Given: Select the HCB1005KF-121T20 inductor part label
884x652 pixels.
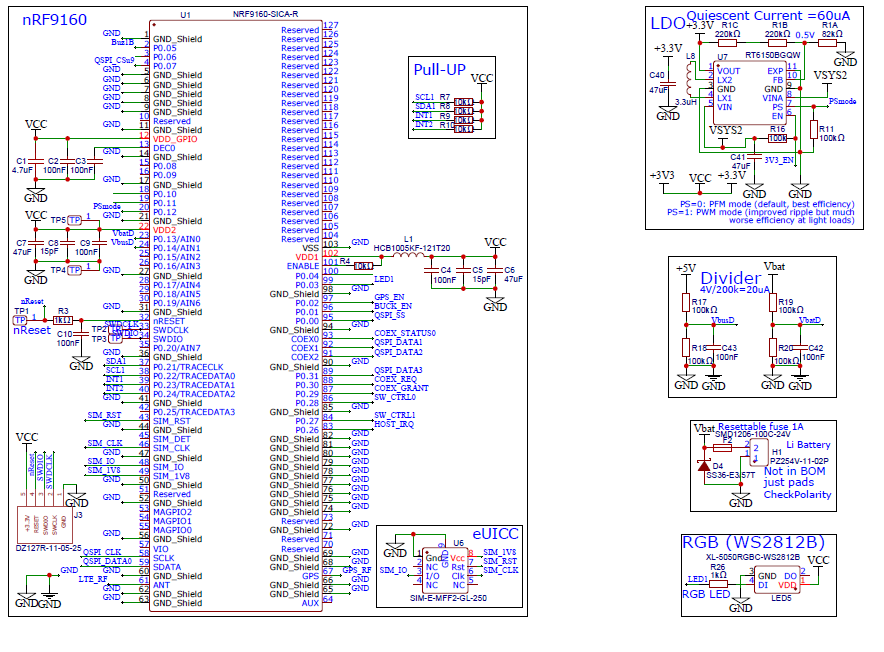Looking at the screenshot, I should point(412,248).
